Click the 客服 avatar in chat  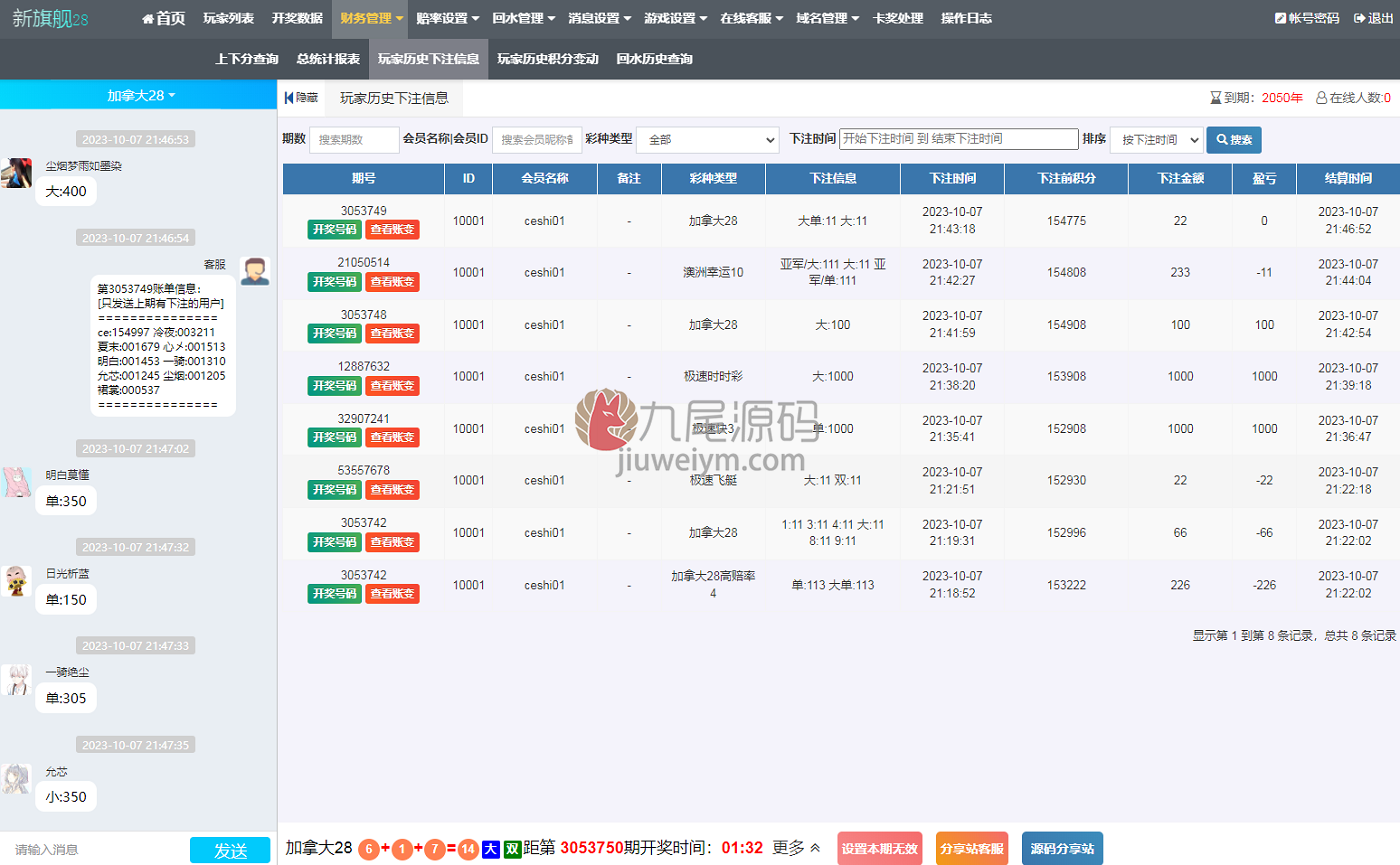(x=255, y=271)
